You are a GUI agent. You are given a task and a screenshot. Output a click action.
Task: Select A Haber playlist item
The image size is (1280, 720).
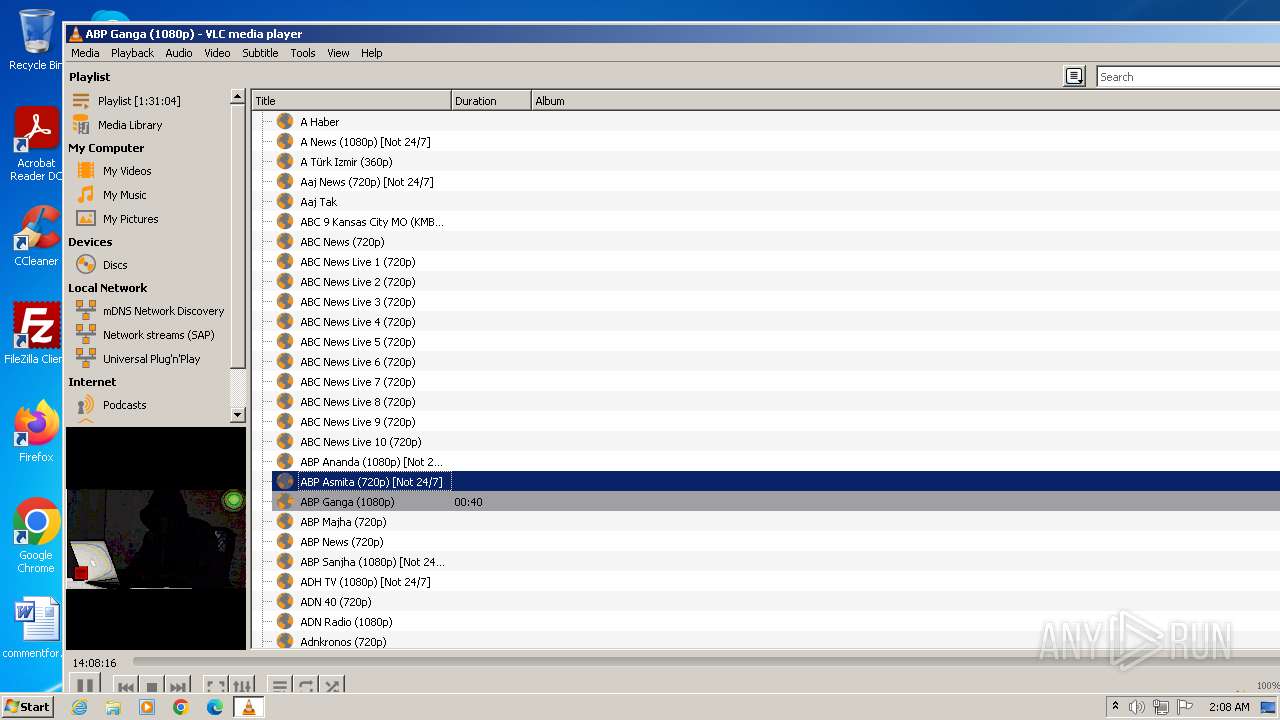click(319, 122)
